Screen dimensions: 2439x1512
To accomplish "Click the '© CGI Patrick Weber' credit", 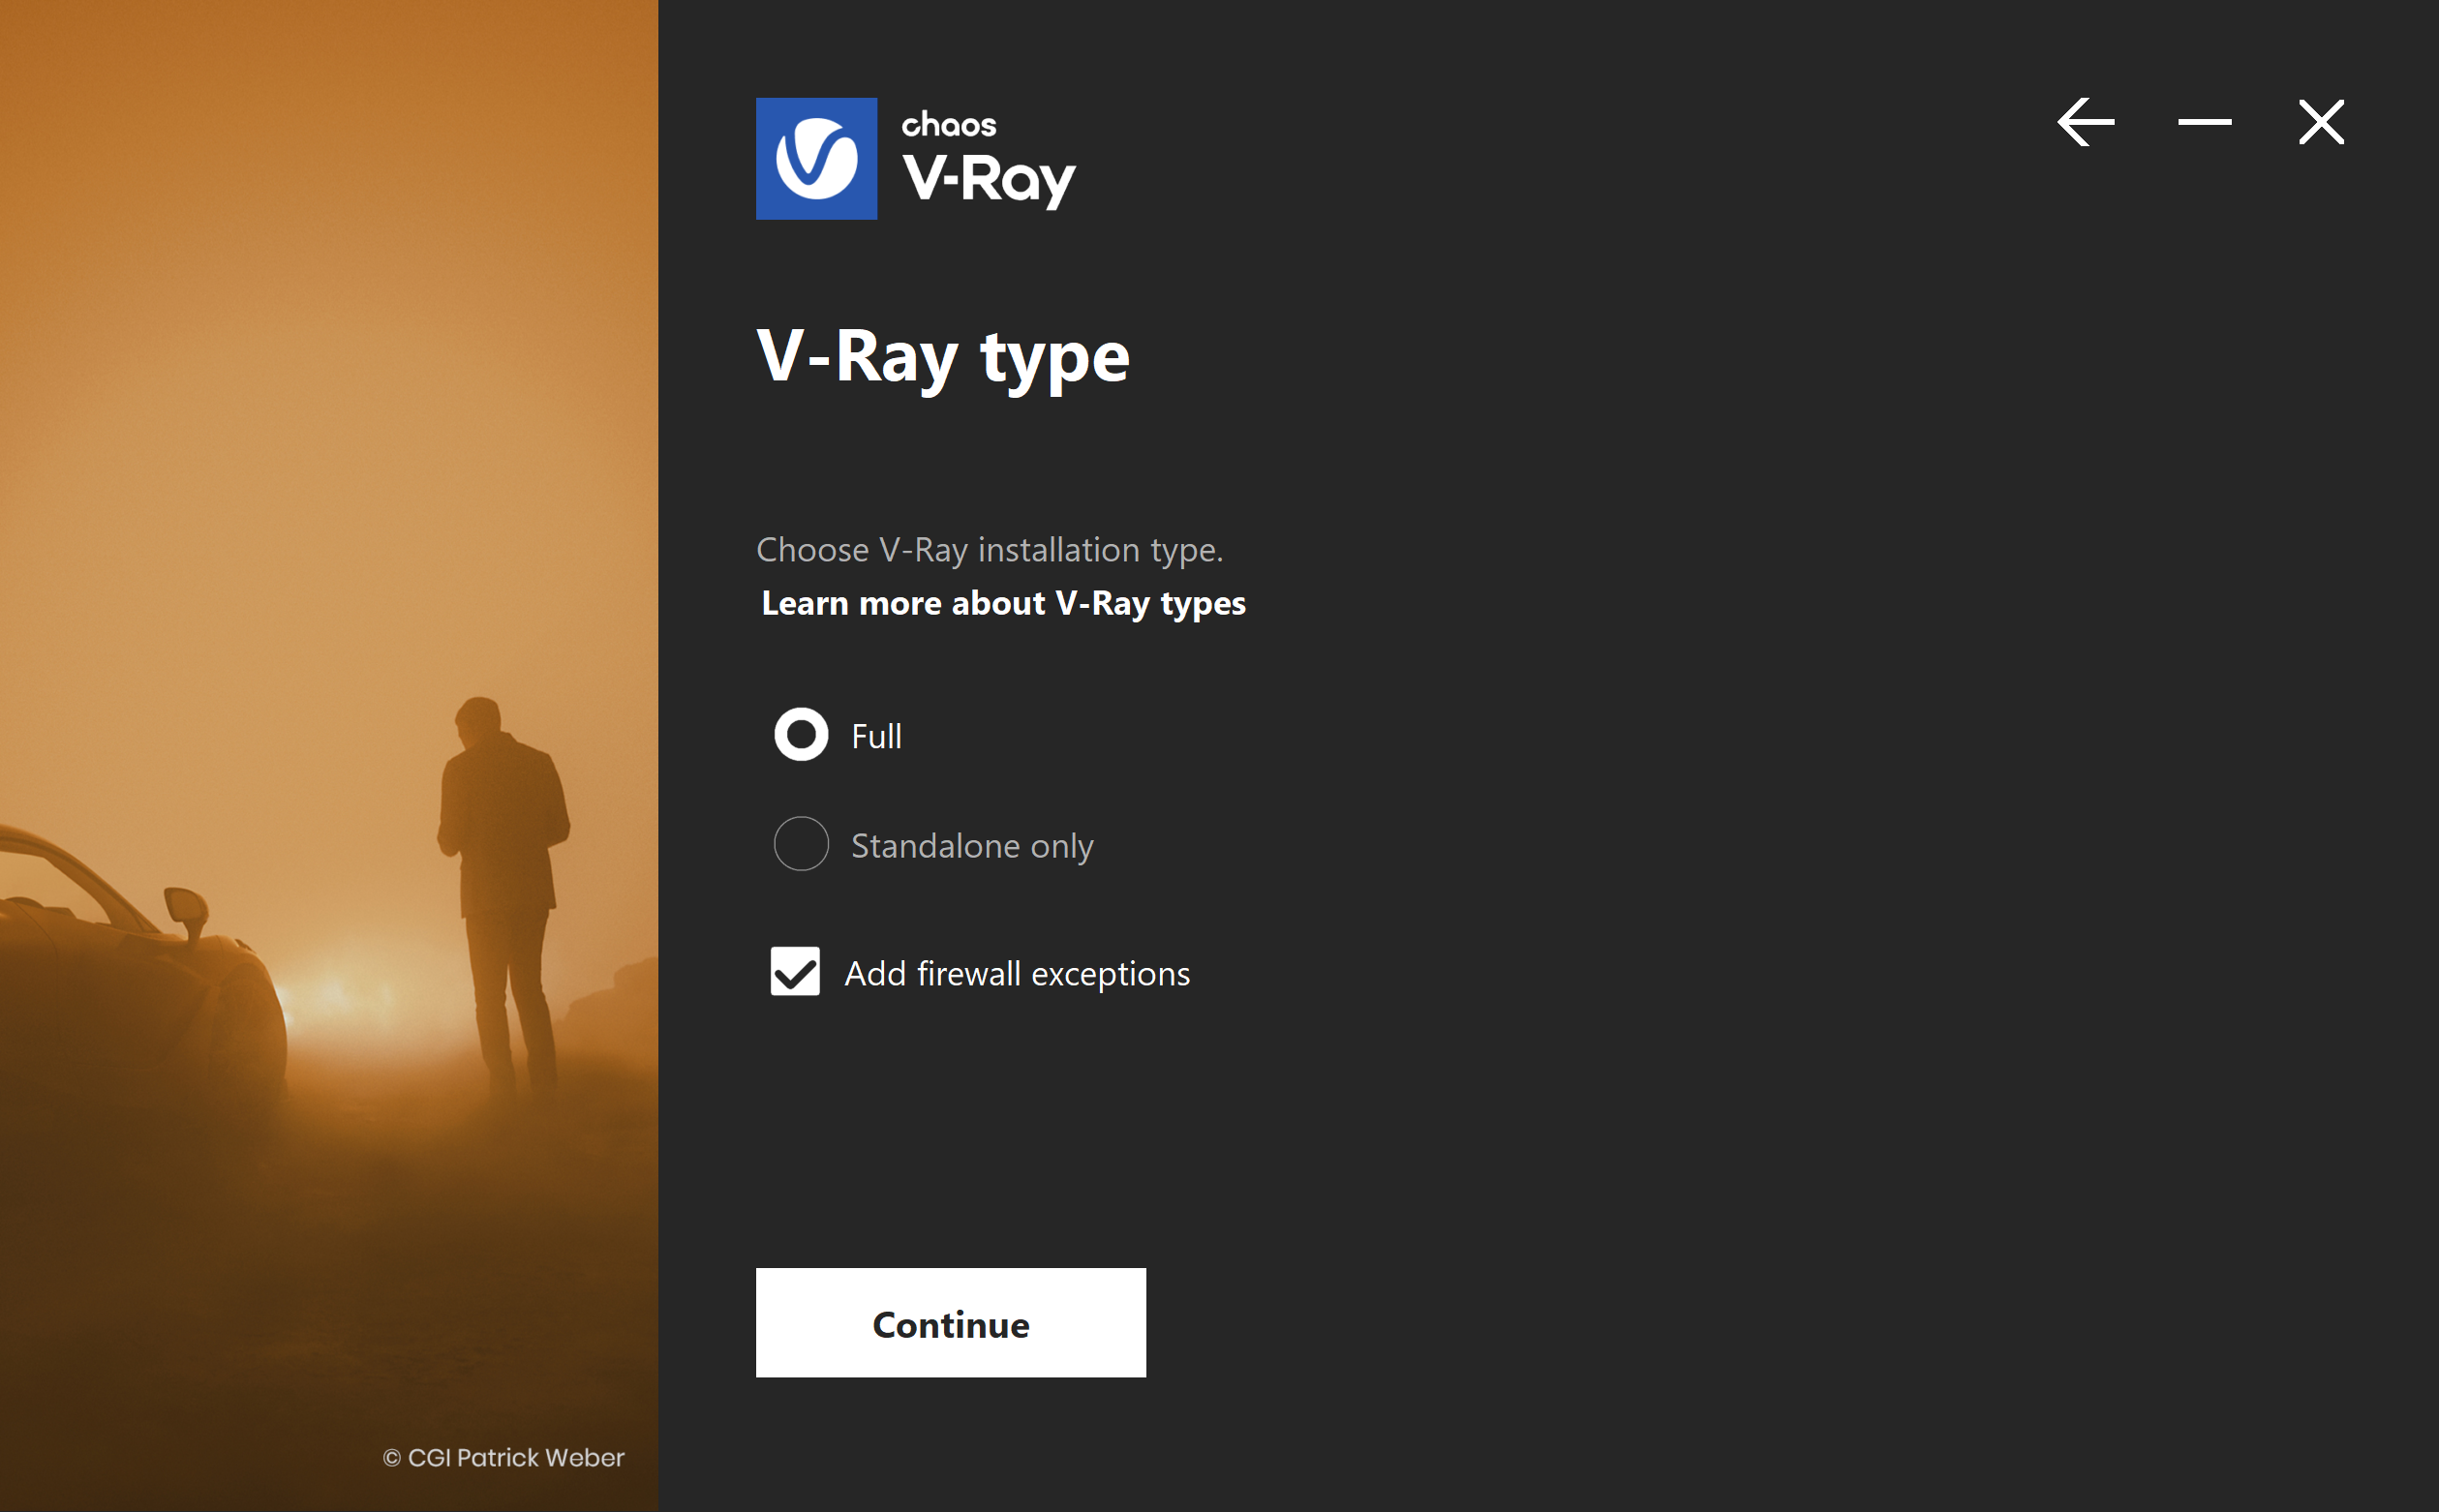I will (x=503, y=1458).
